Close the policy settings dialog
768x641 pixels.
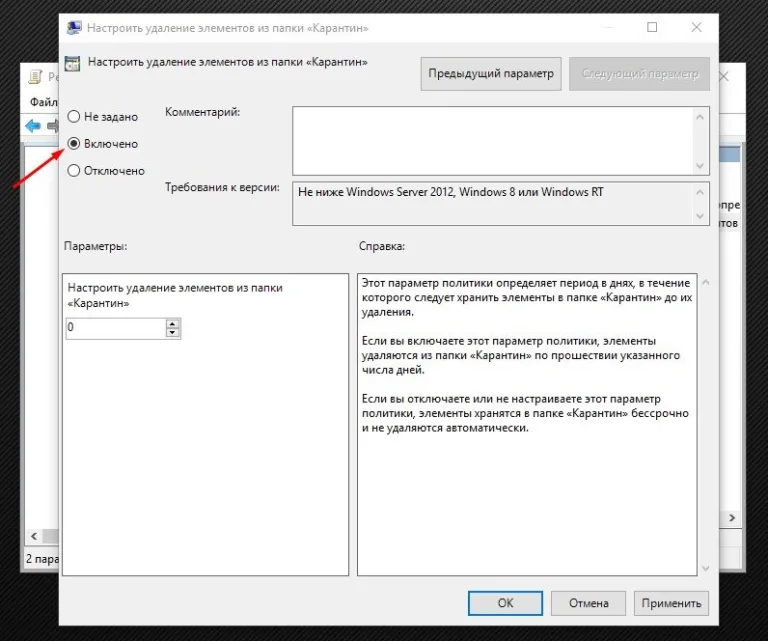[x=696, y=27]
